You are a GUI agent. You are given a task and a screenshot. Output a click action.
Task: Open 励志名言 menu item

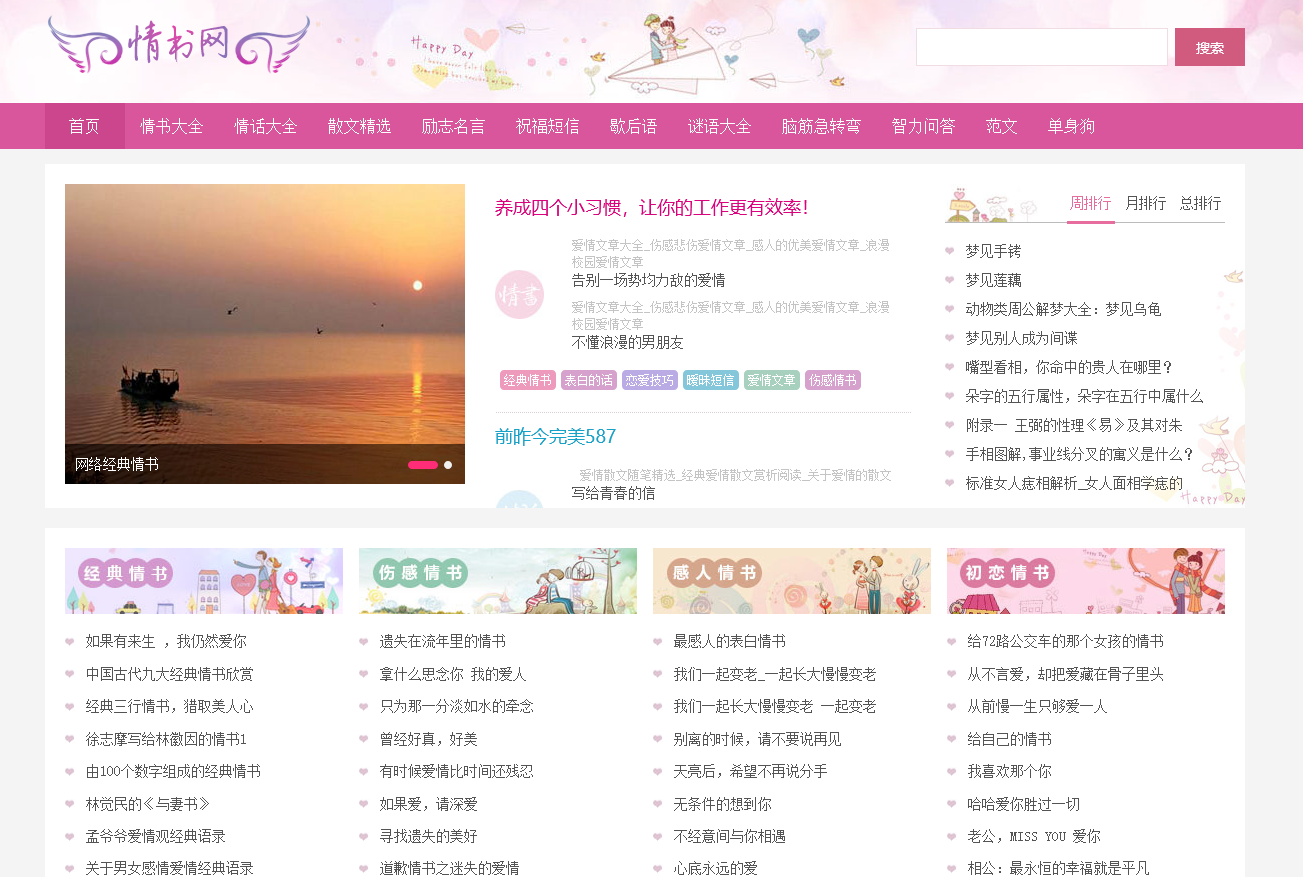(x=453, y=126)
